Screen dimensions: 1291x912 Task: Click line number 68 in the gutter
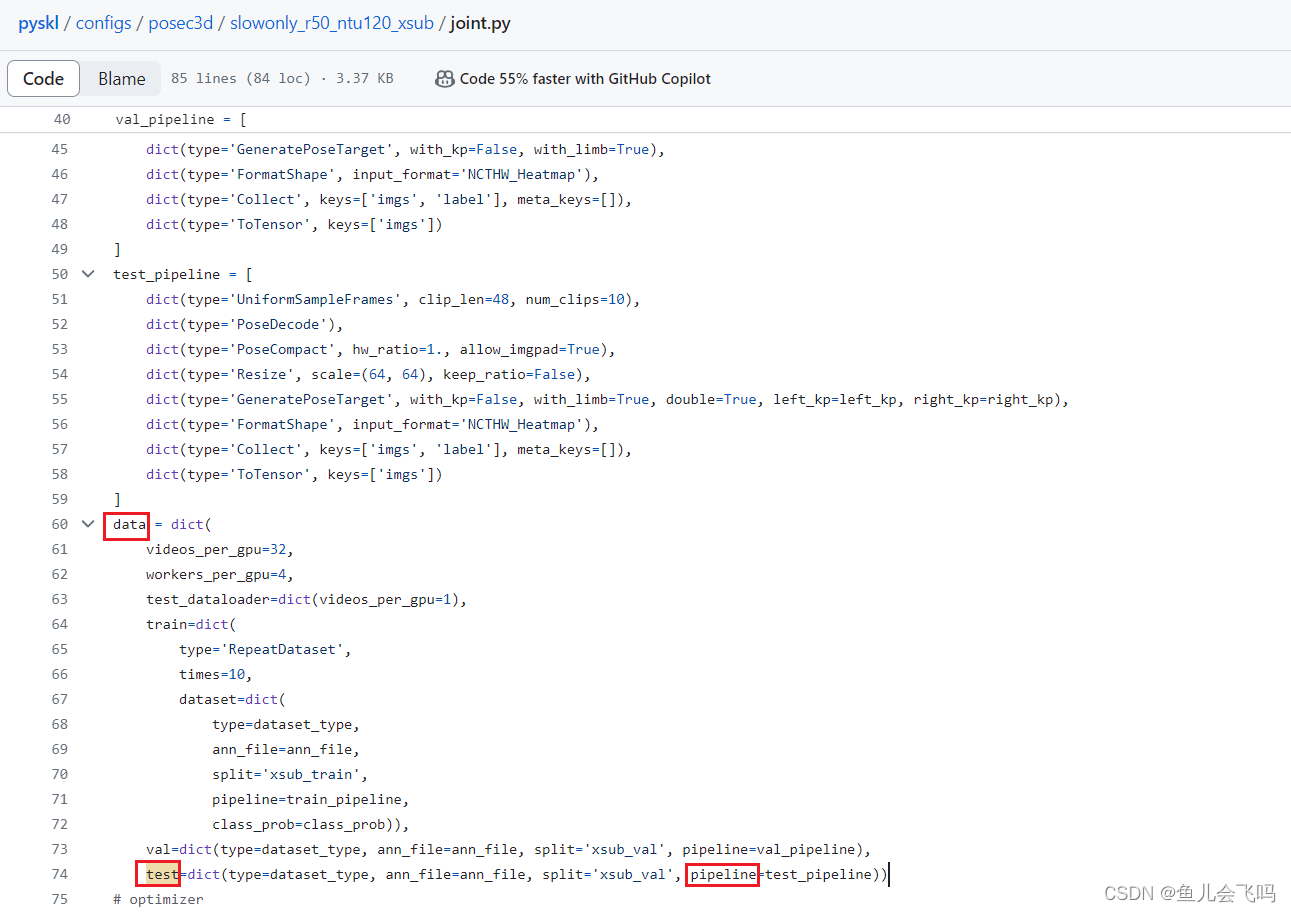pos(59,724)
